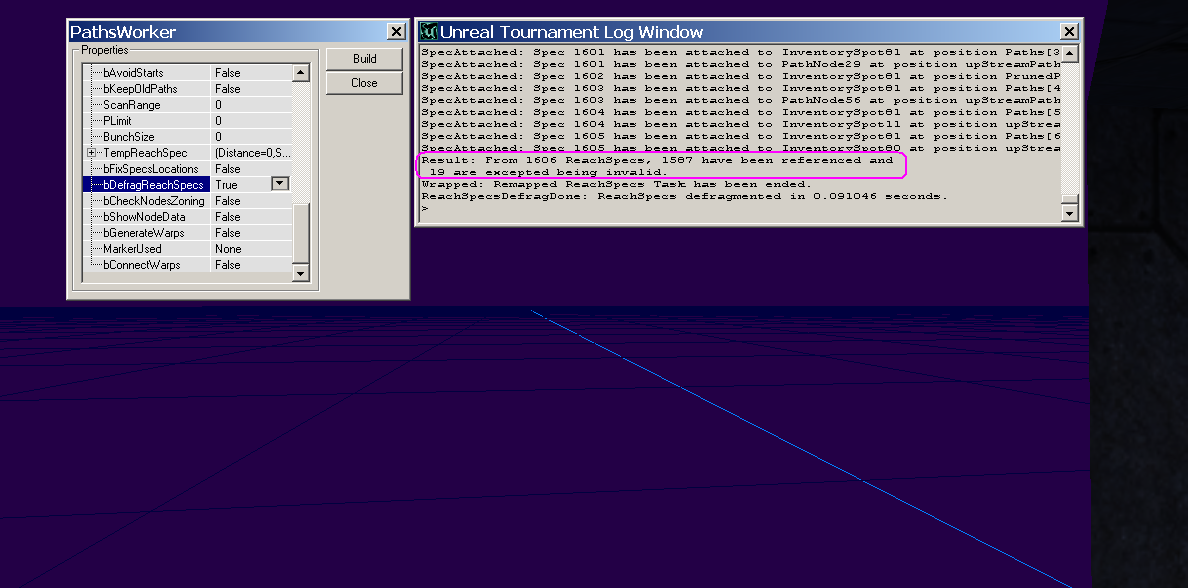Screen dimensions: 1188x588
Task: Click the properties list scrollbar thumb
Action: pyautogui.click(x=301, y=232)
